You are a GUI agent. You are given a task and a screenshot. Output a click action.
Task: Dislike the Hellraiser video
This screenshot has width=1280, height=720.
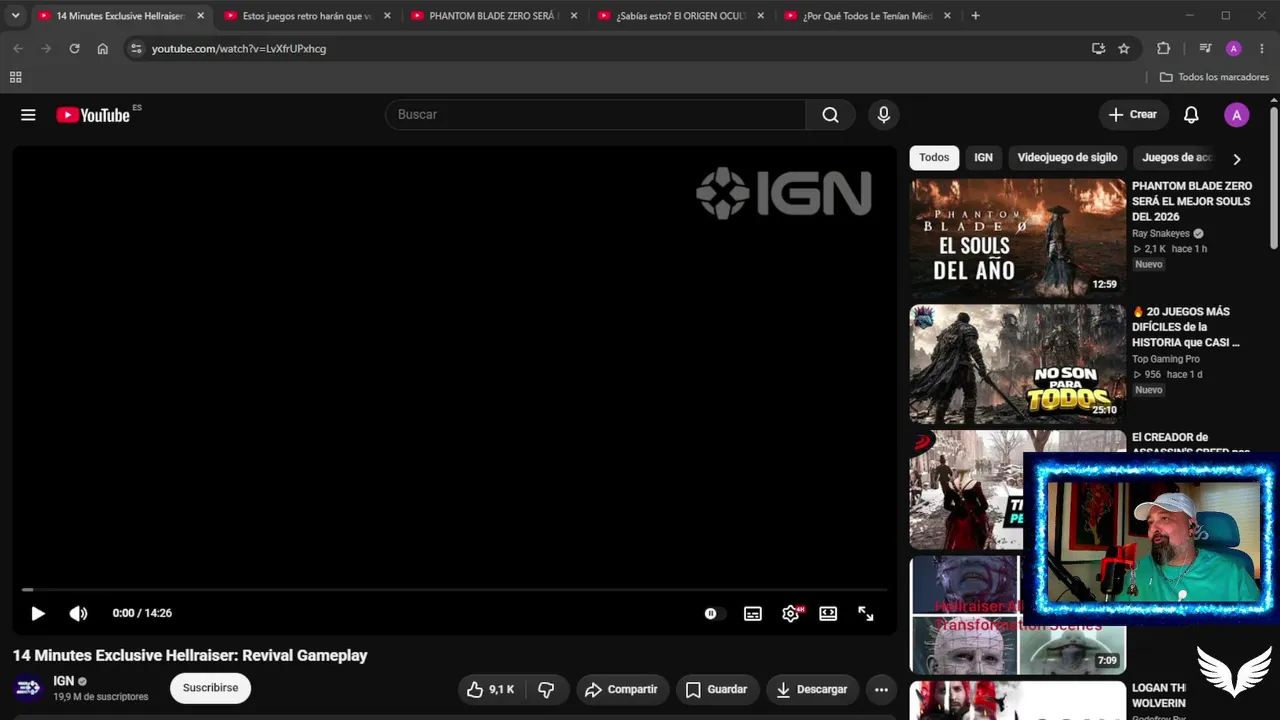pyautogui.click(x=546, y=689)
